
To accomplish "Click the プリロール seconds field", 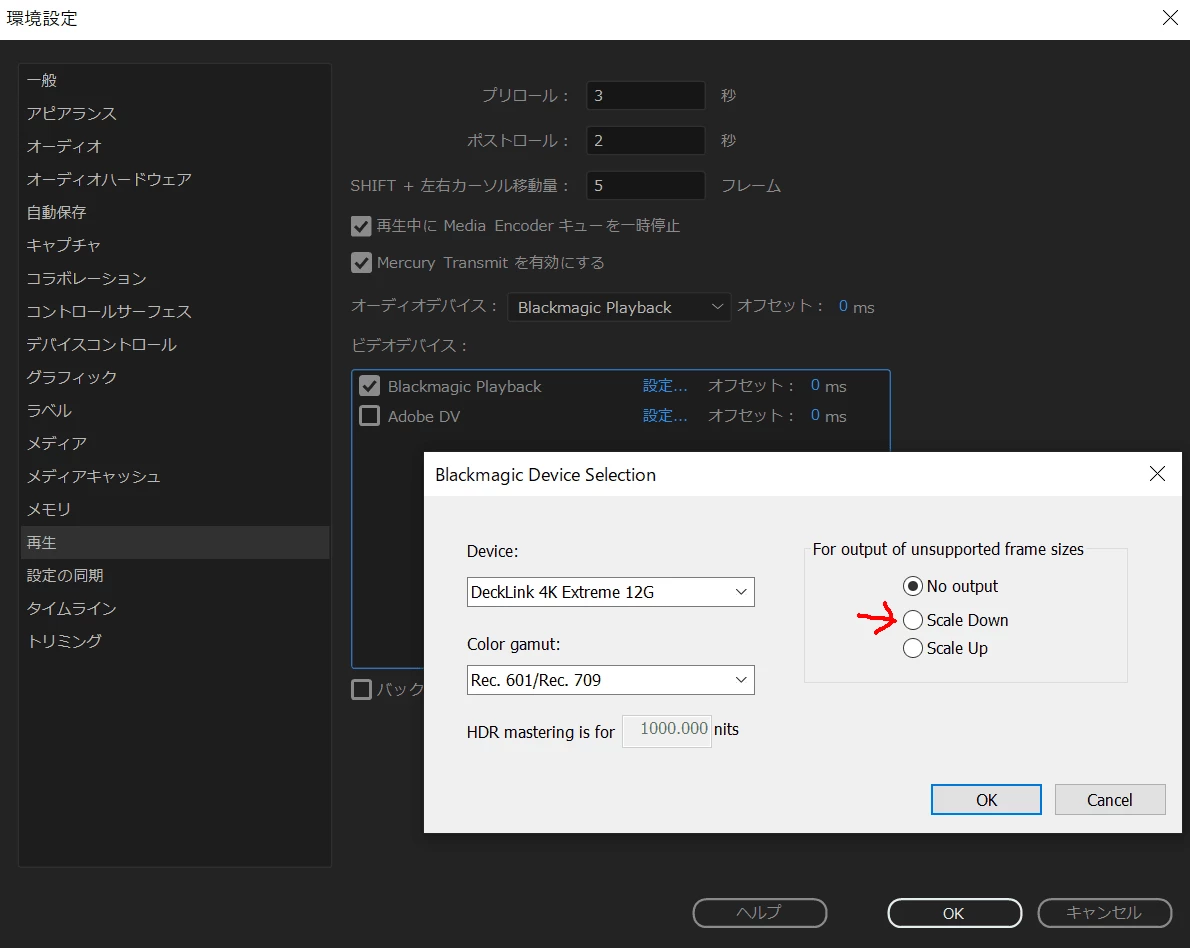I will tap(646, 96).
